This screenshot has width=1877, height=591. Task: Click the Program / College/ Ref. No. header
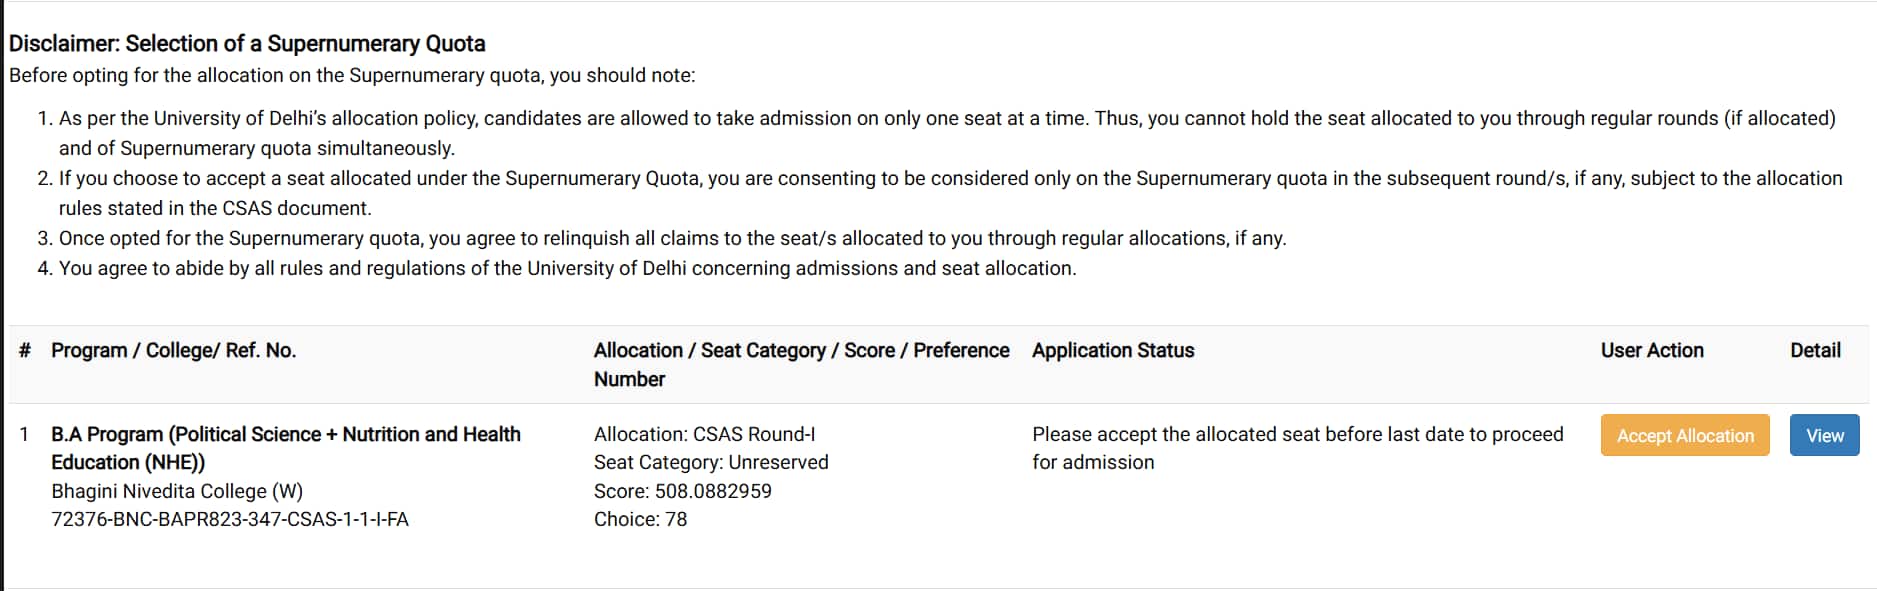(x=174, y=350)
